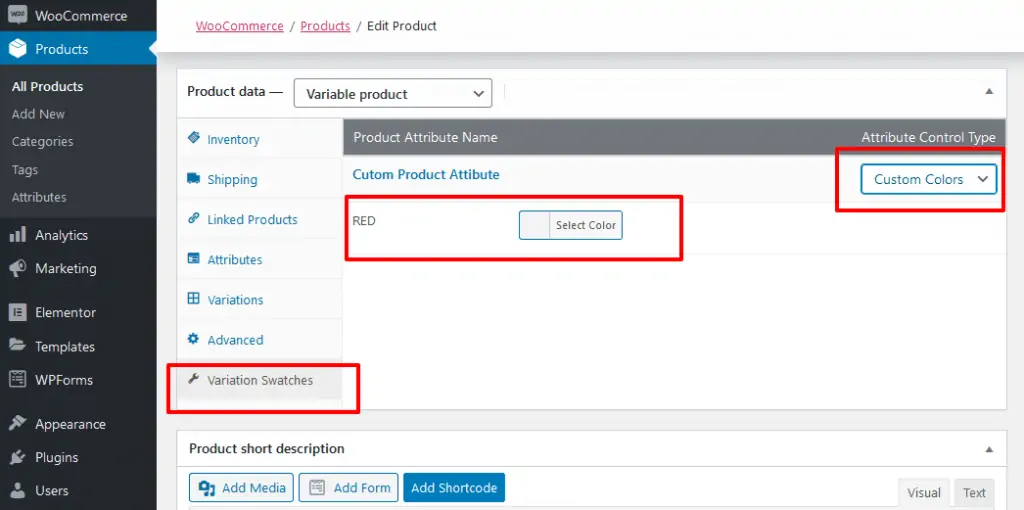
Task: Click the Add Form button
Action: 349,488
